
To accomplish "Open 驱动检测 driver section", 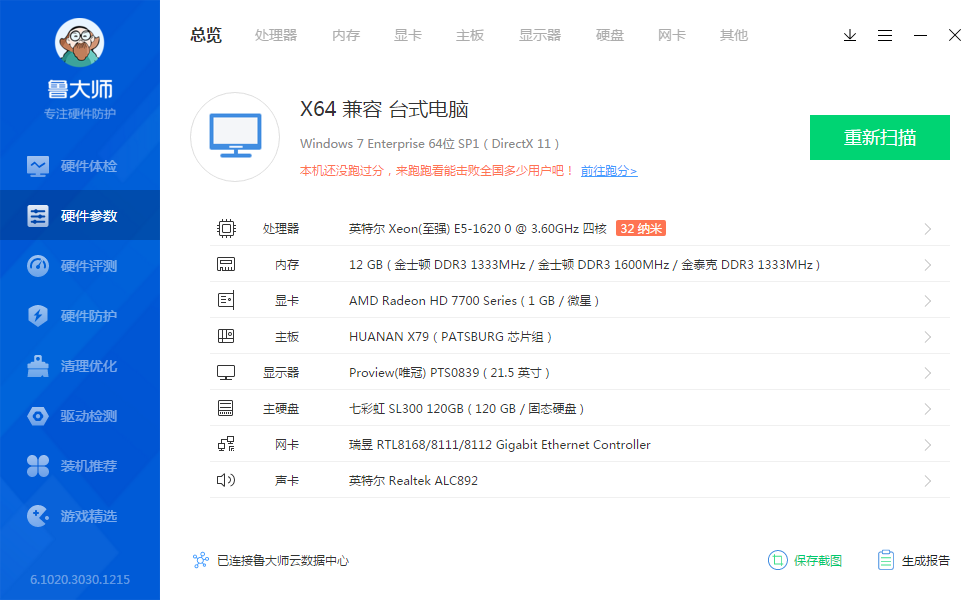I will pyautogui.click(x=80, y=416).
